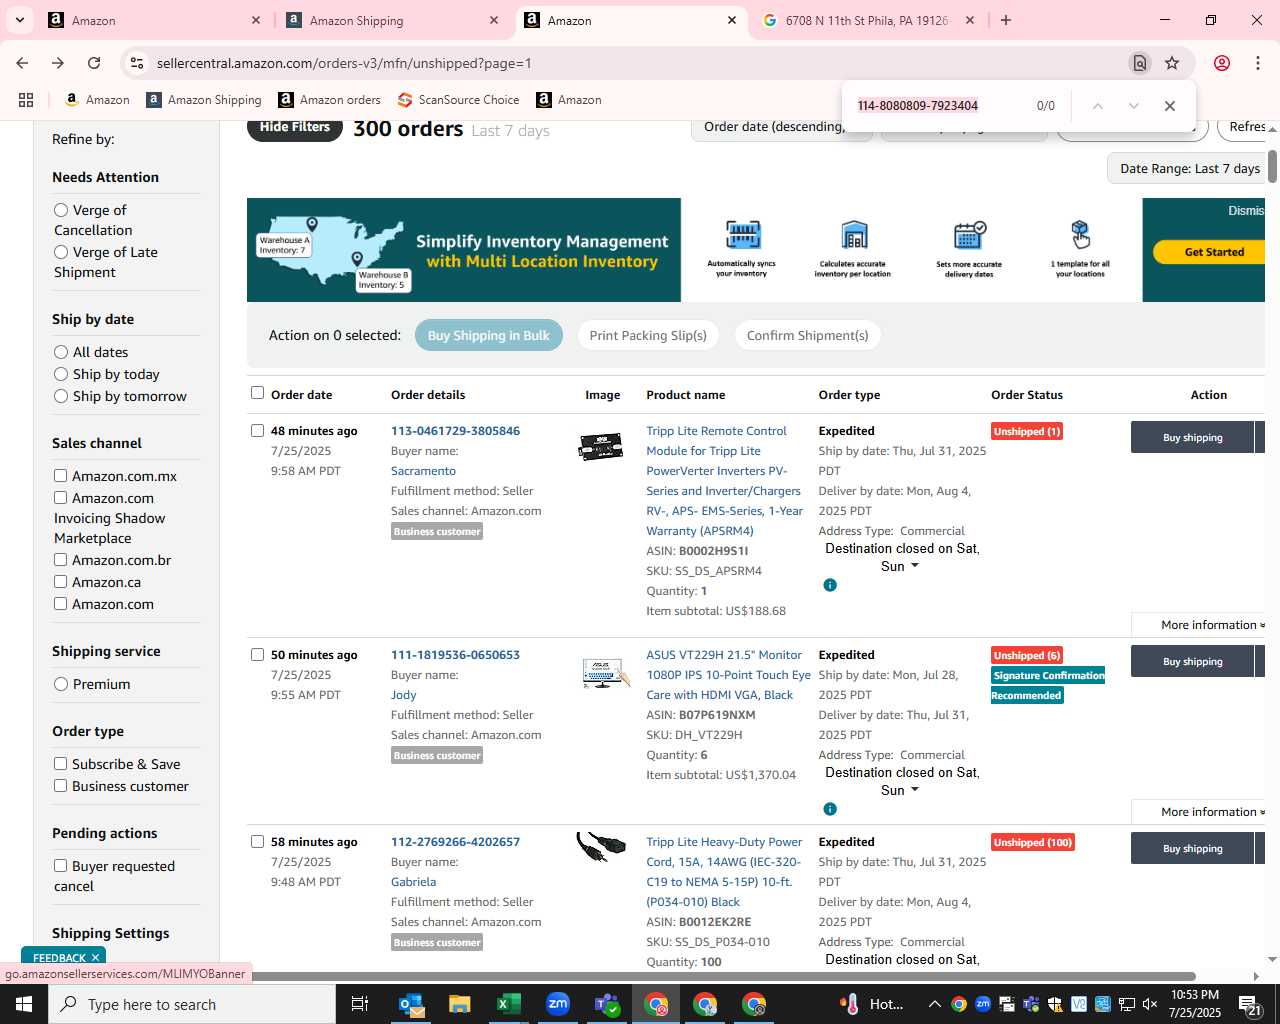Open Zoom from the taskbar

(x=558, y=1004)
